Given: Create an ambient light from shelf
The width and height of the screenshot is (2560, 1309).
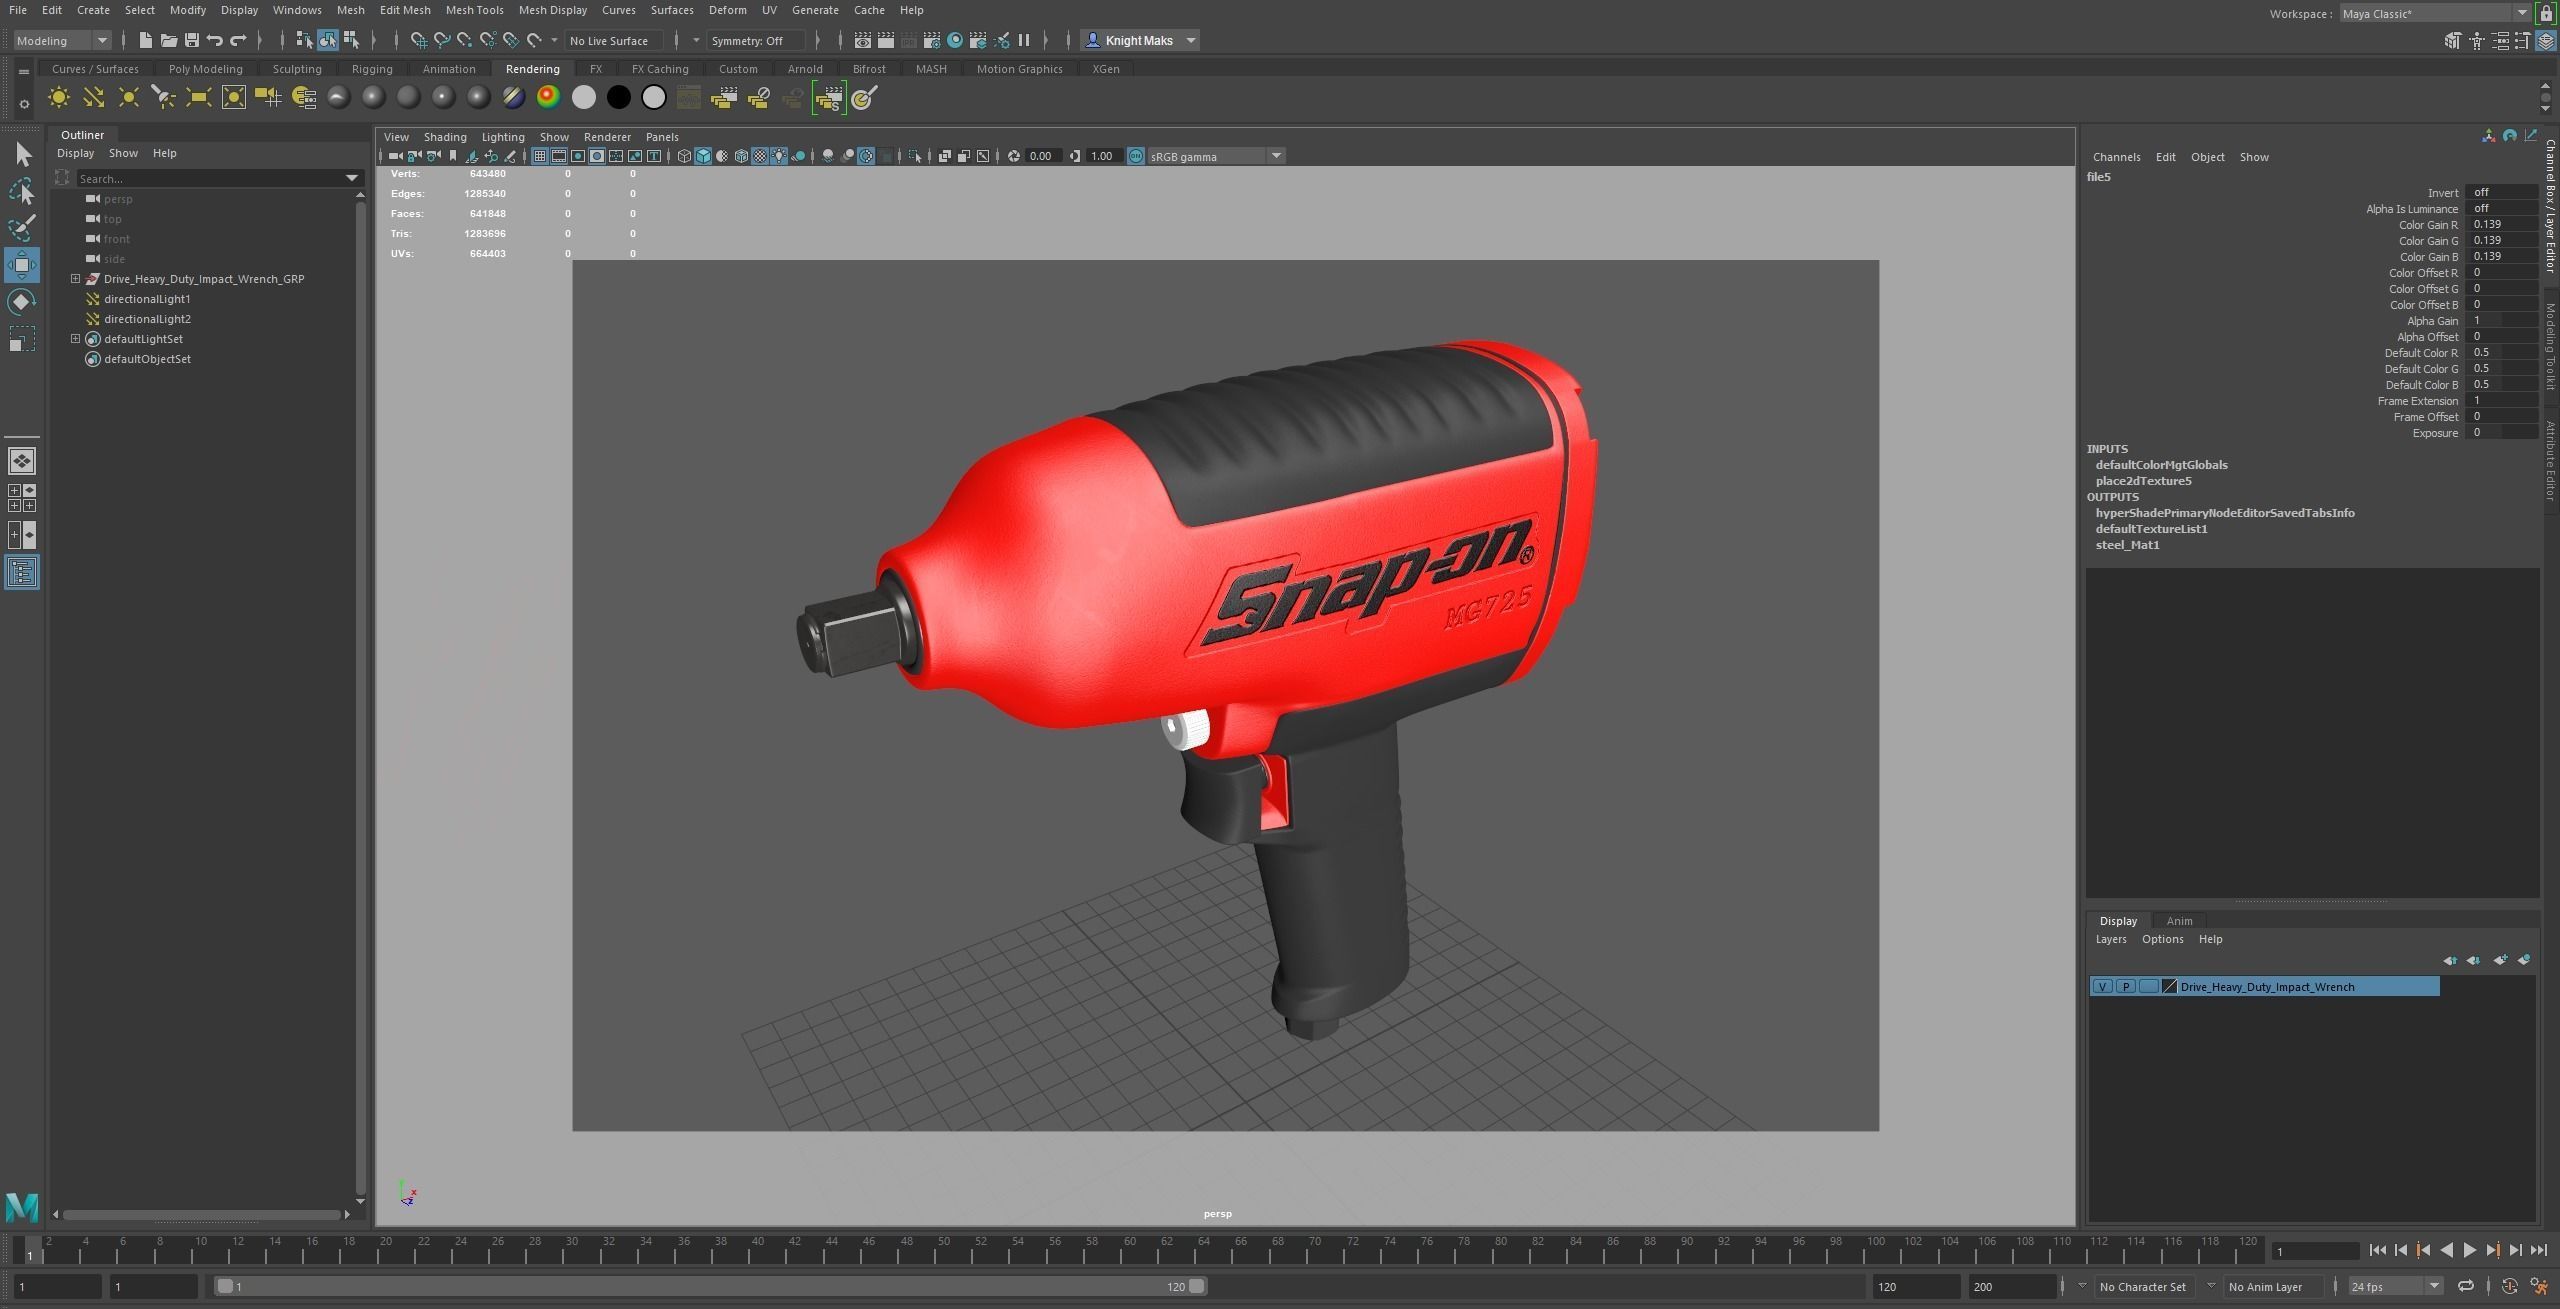Looking at the screenshot, I should [x=59, y=97].
